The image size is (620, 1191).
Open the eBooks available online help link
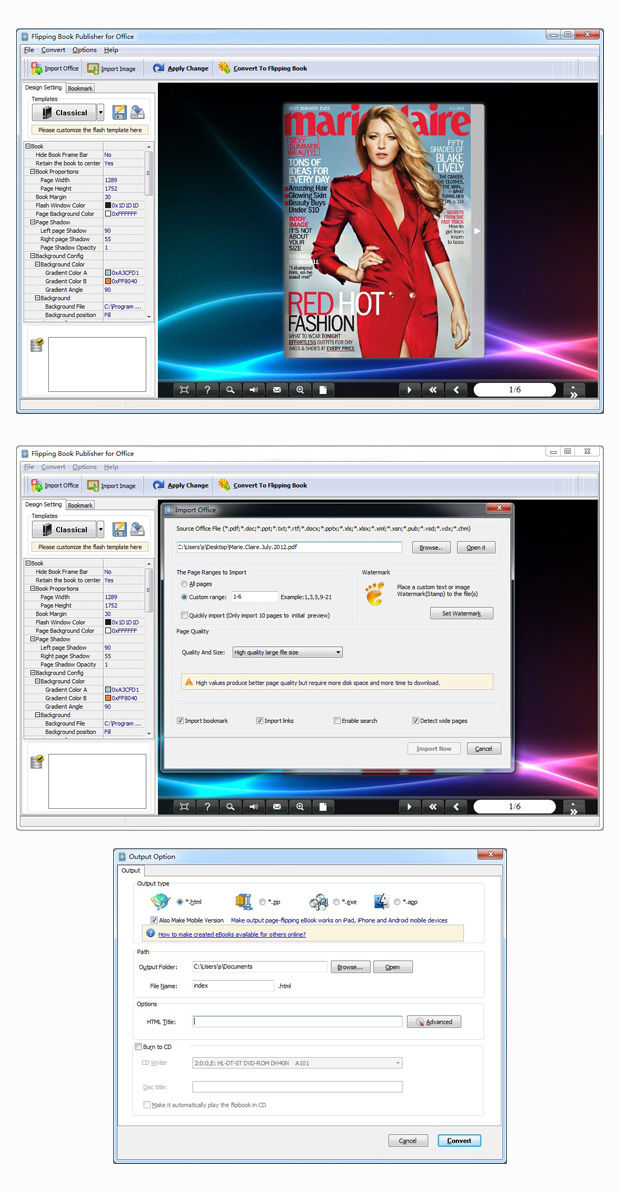(x=232, y=934)
